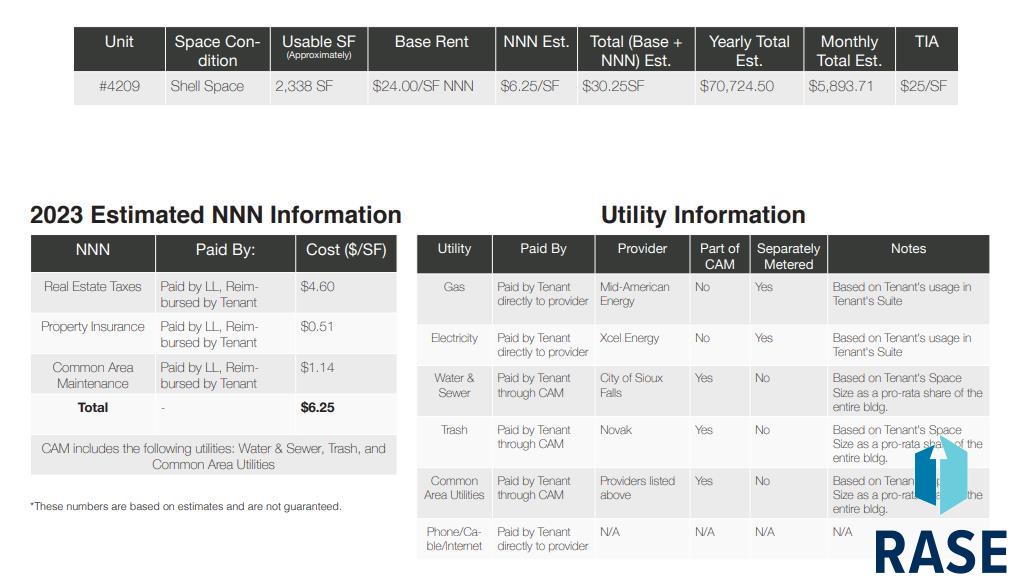Click the Separately Metered column header
Viewport: 1017px width, 580px height.
[x=788, y=256]
